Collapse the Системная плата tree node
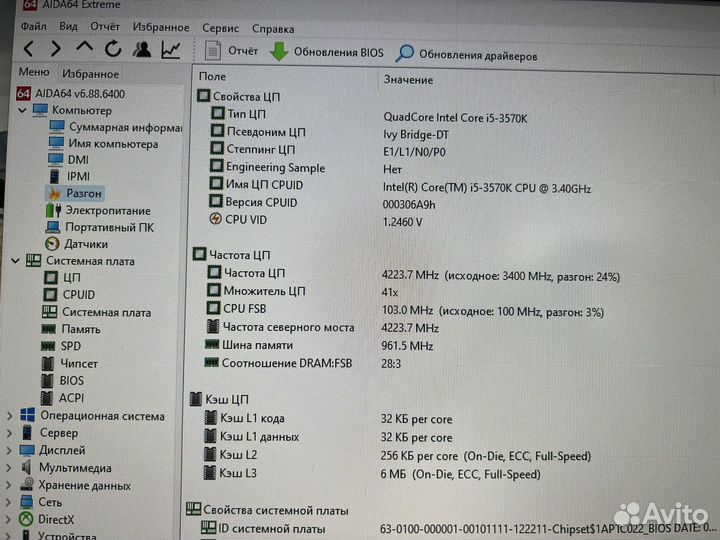 pos(14,261)
